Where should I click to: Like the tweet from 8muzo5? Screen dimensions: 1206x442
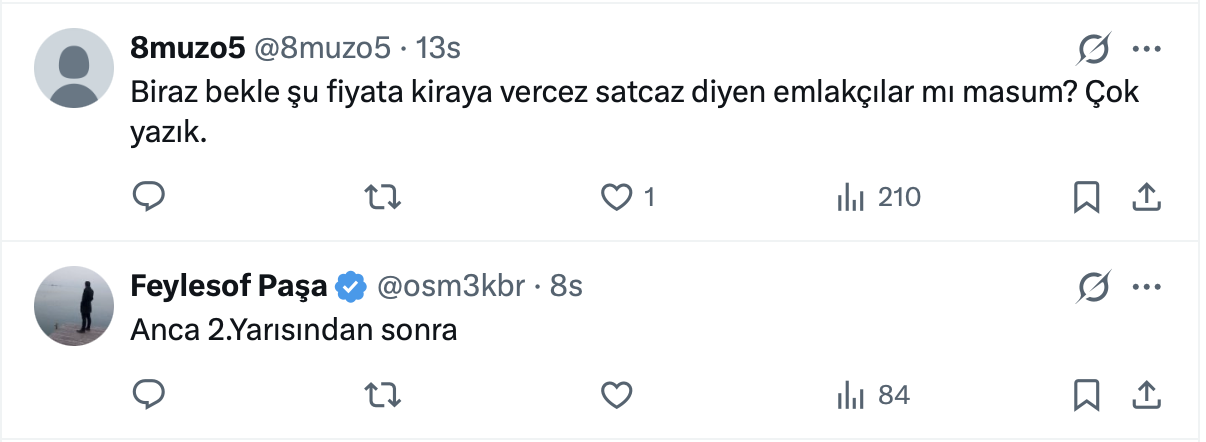coord(615,198)
